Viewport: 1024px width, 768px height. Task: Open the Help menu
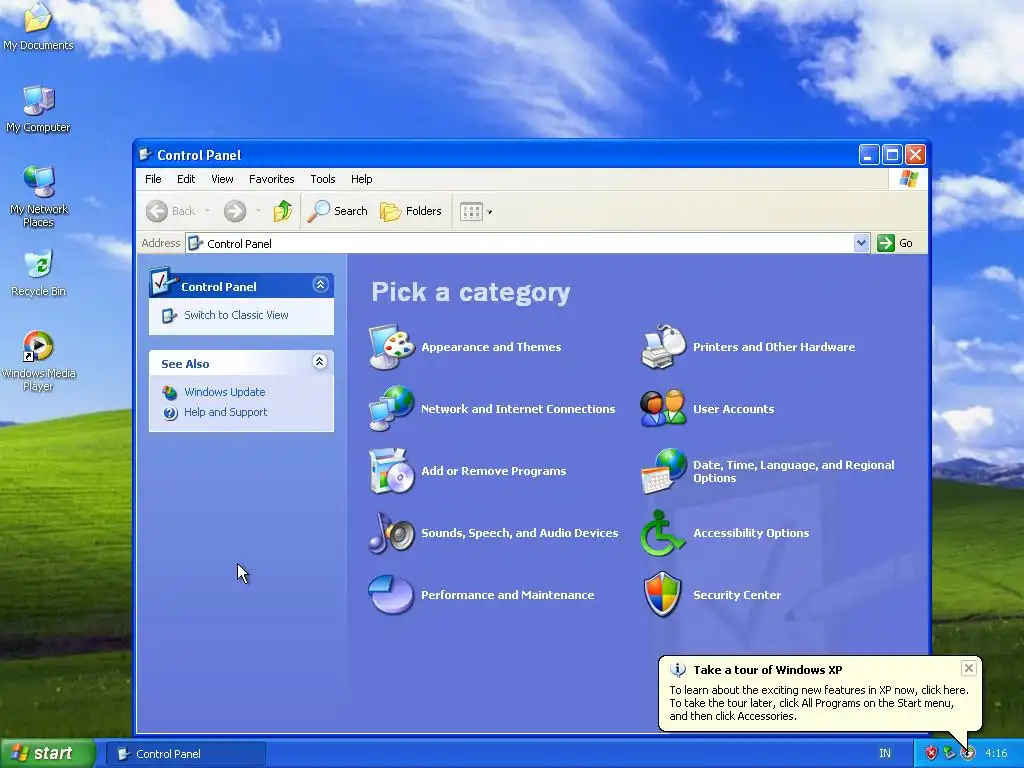tap(361, 179)
